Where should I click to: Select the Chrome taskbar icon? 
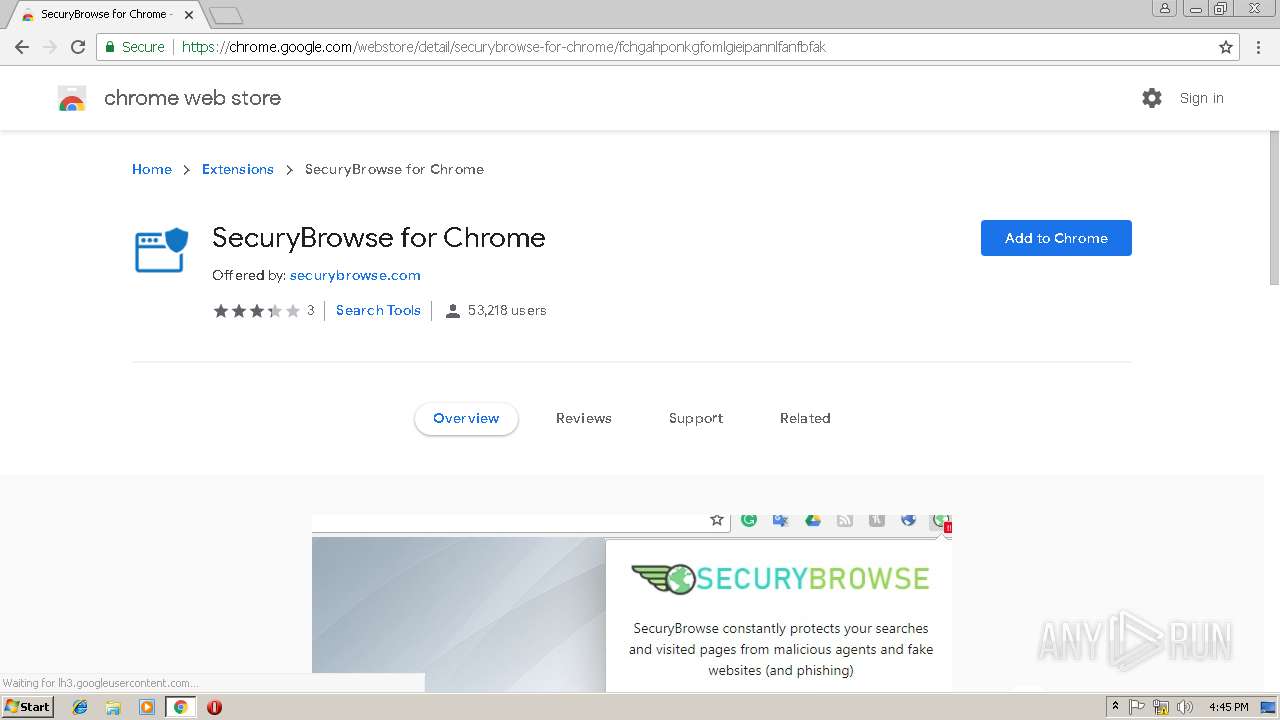coord(180,707)
